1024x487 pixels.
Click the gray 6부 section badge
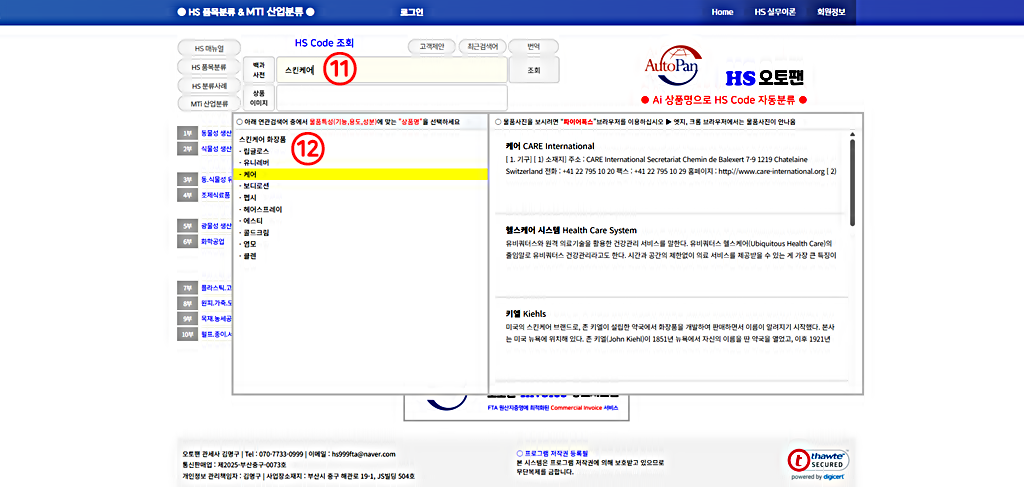click(187, 242)
